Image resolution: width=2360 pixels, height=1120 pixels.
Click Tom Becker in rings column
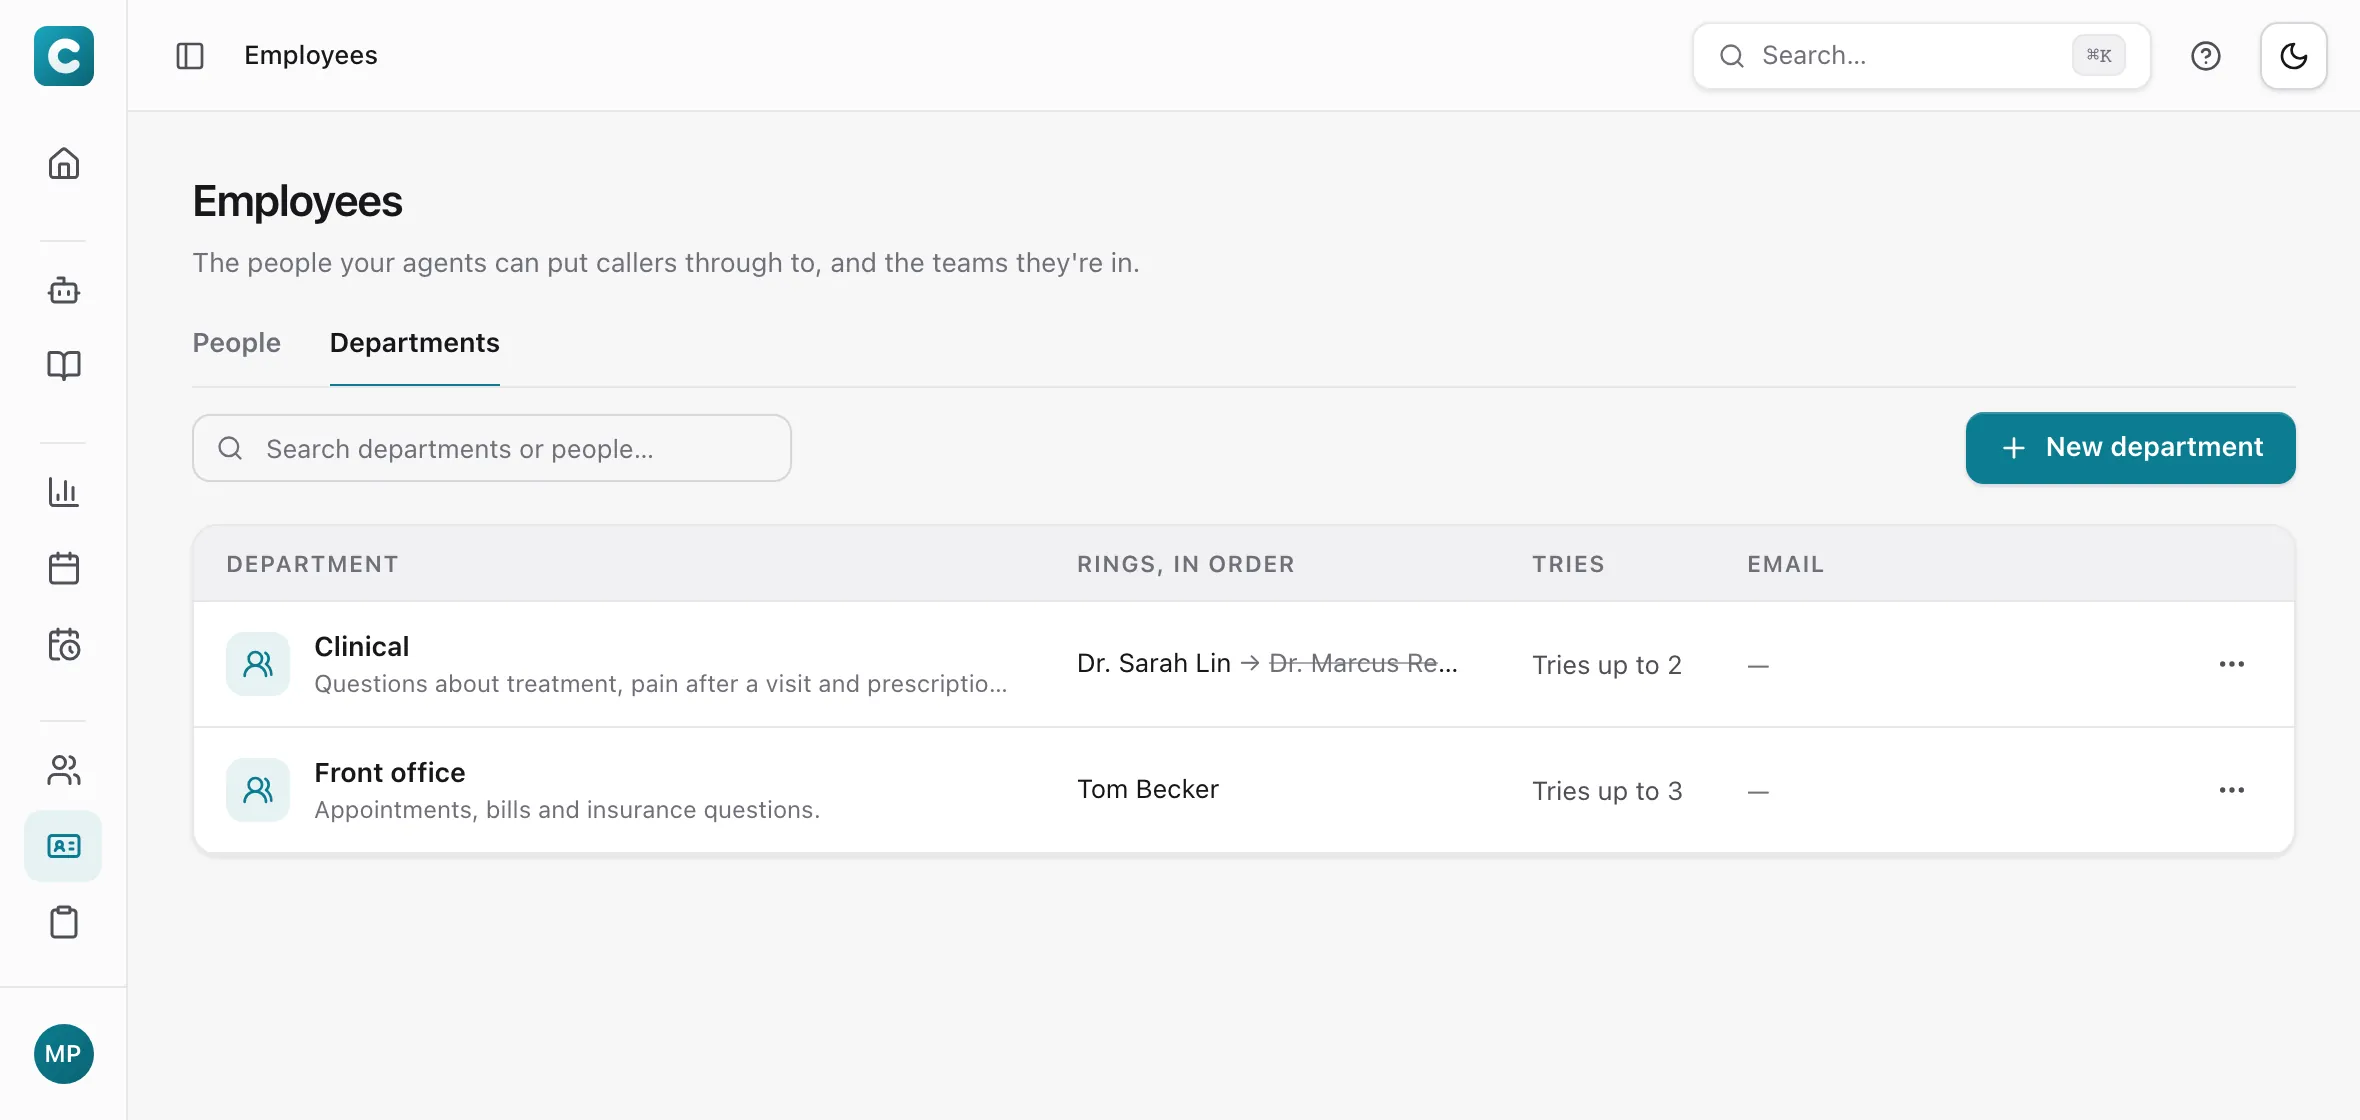point(1148,789)
